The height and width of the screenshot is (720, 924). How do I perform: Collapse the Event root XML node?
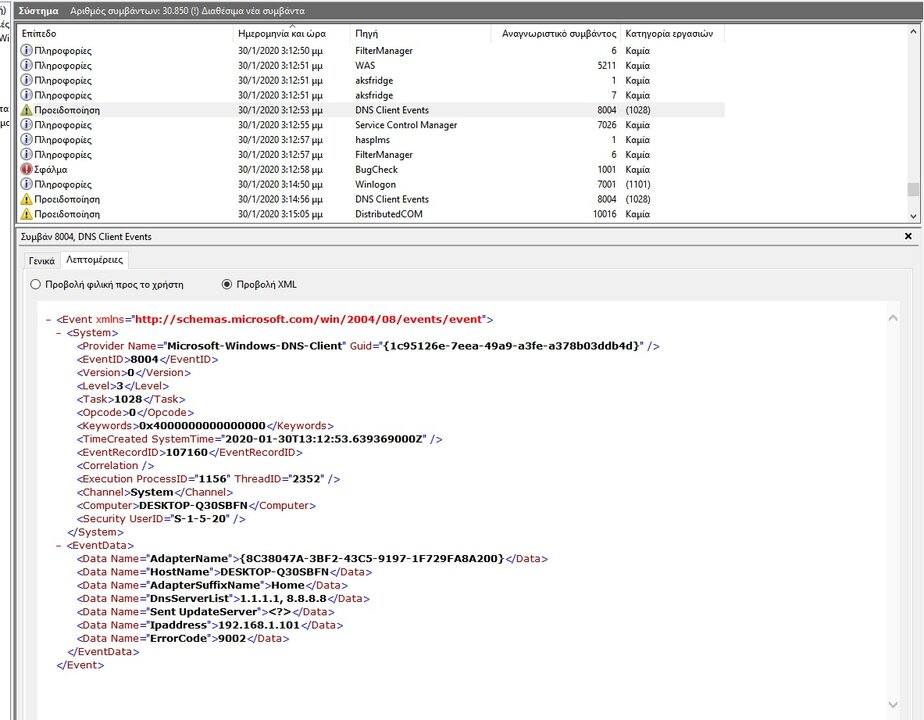click(49, 320)
